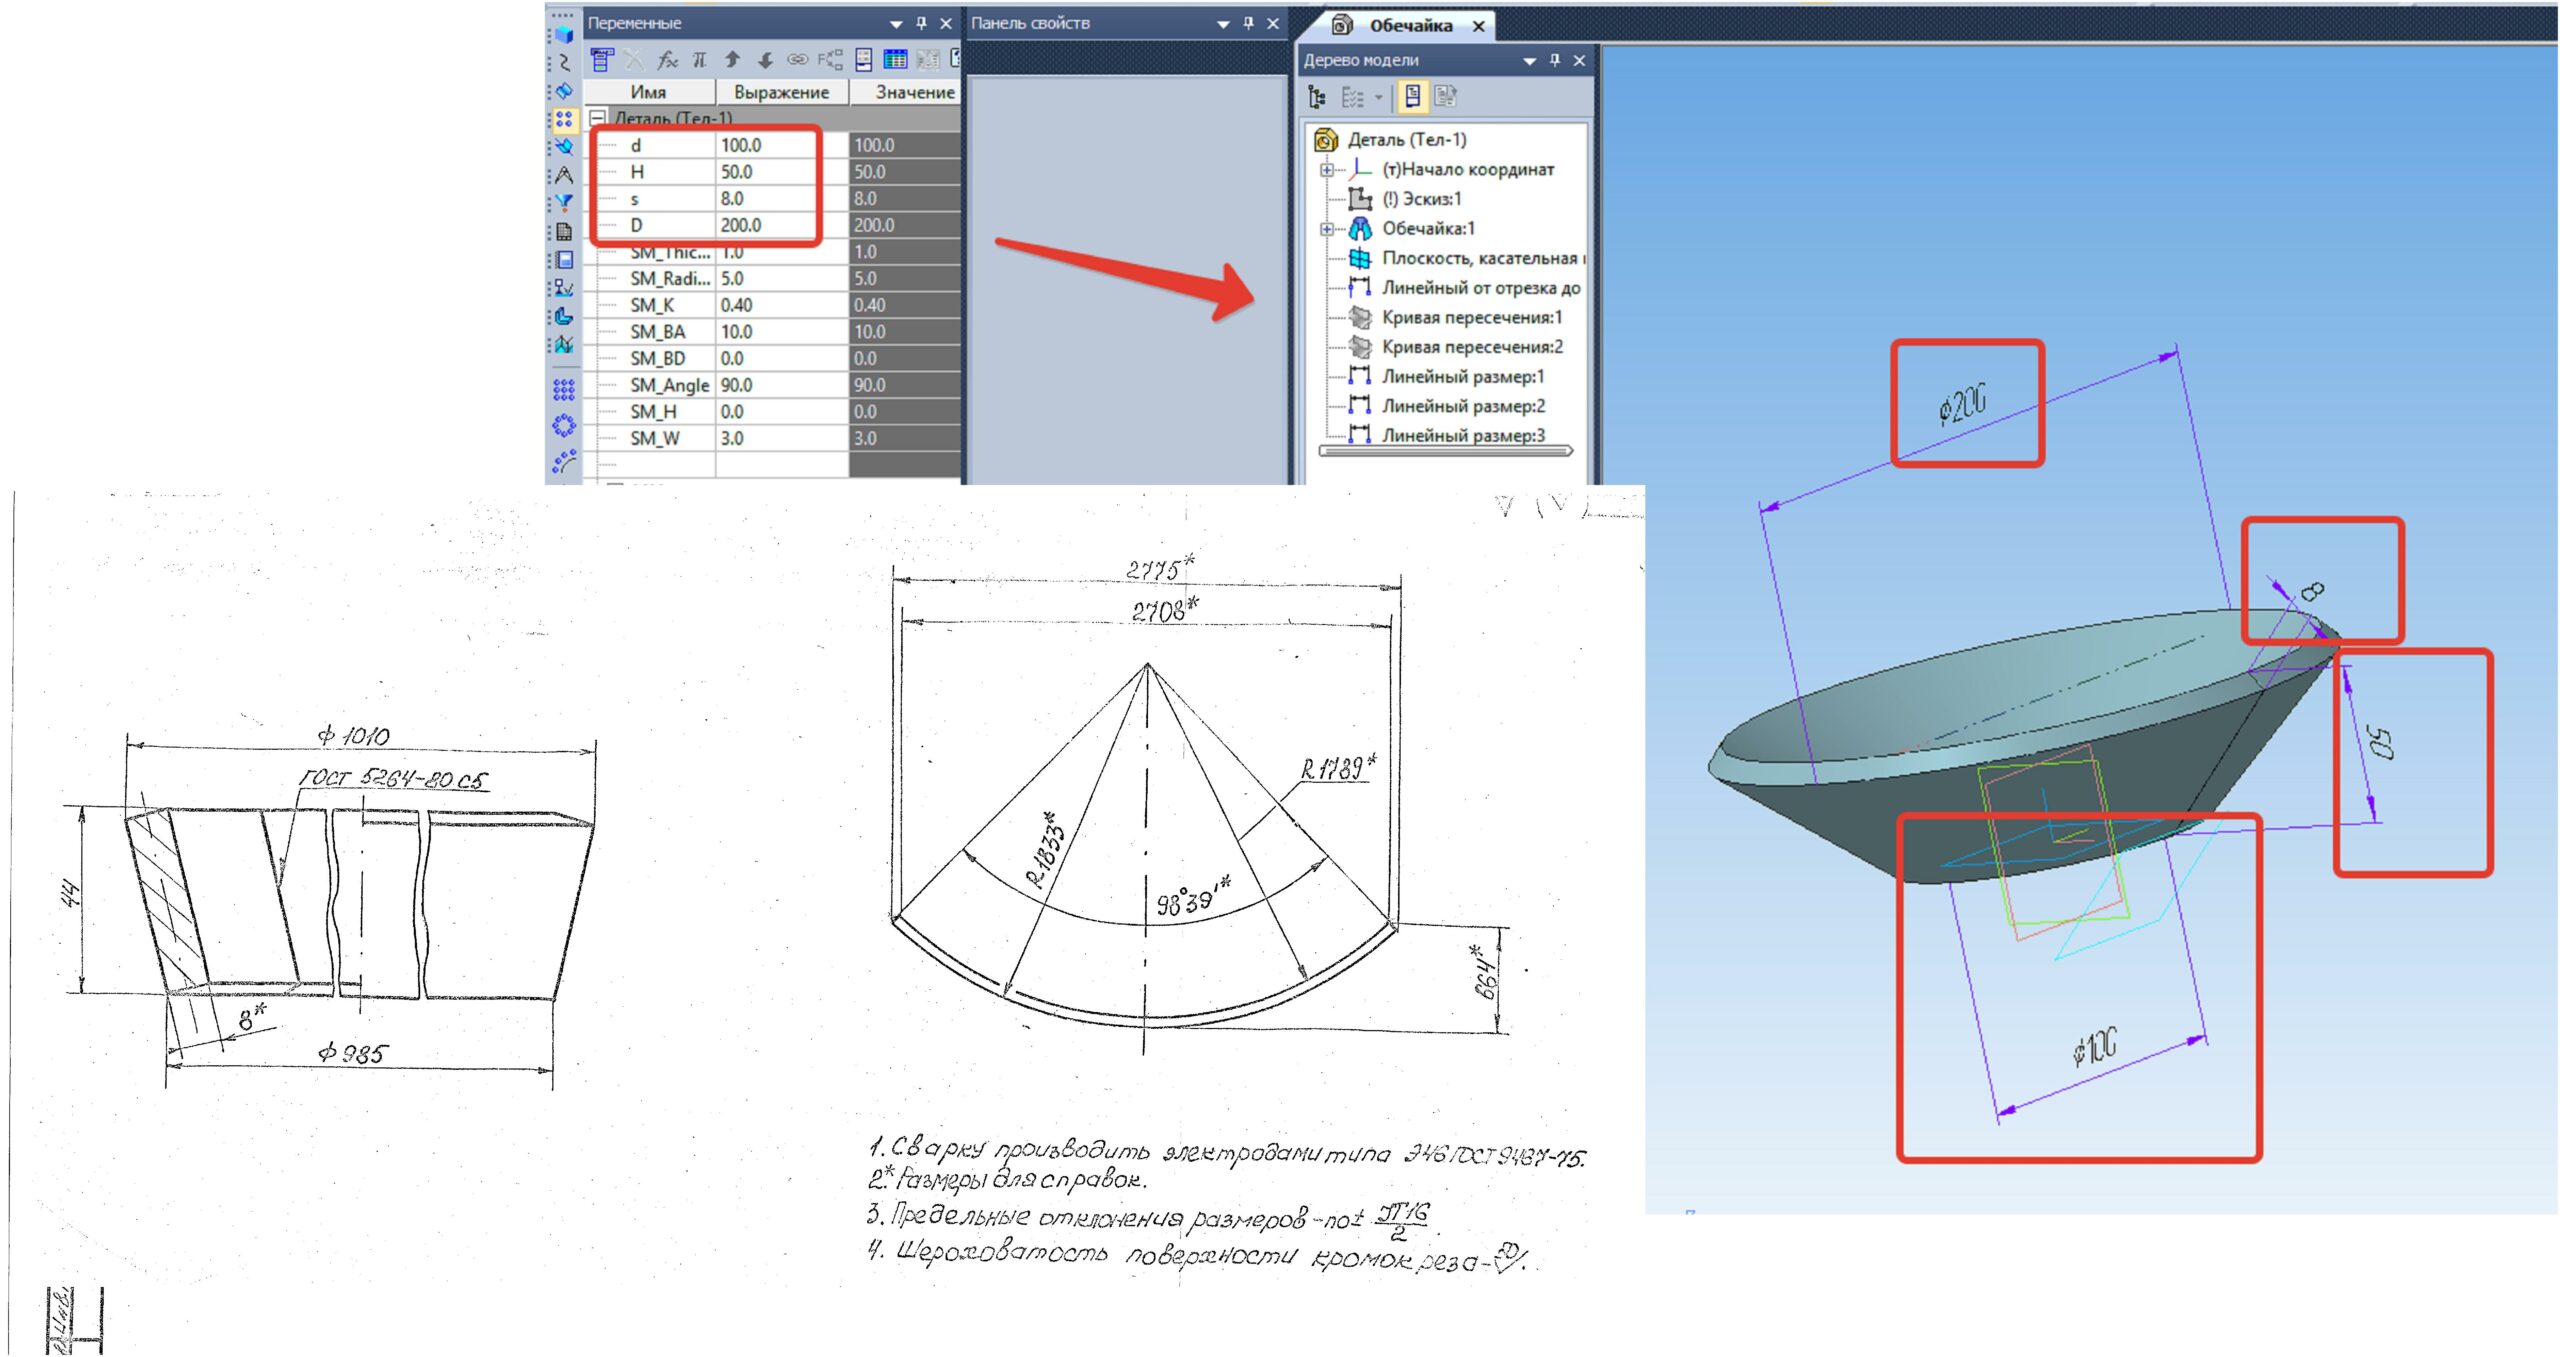Expand the Обечайка:1 tree node

pos(1326,229)
